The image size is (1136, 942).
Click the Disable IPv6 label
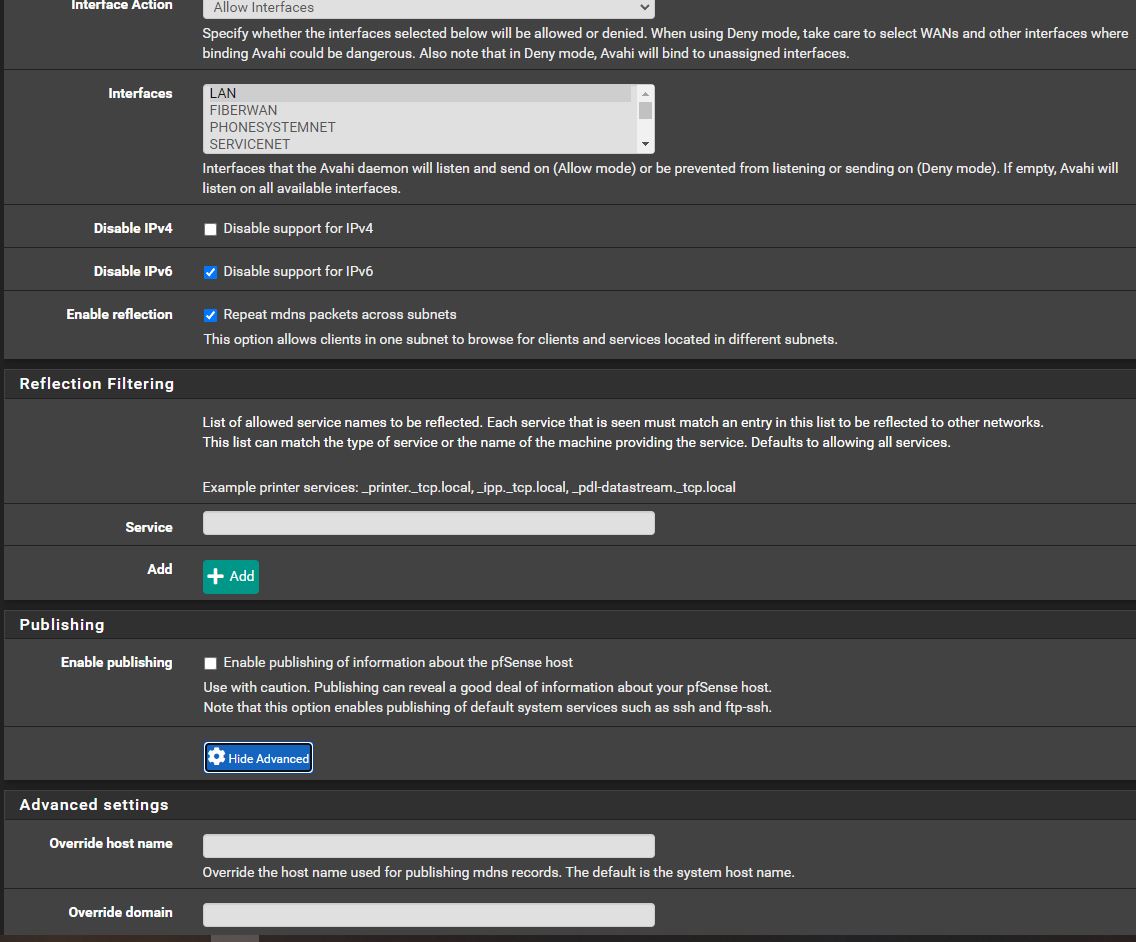point(133,271)
